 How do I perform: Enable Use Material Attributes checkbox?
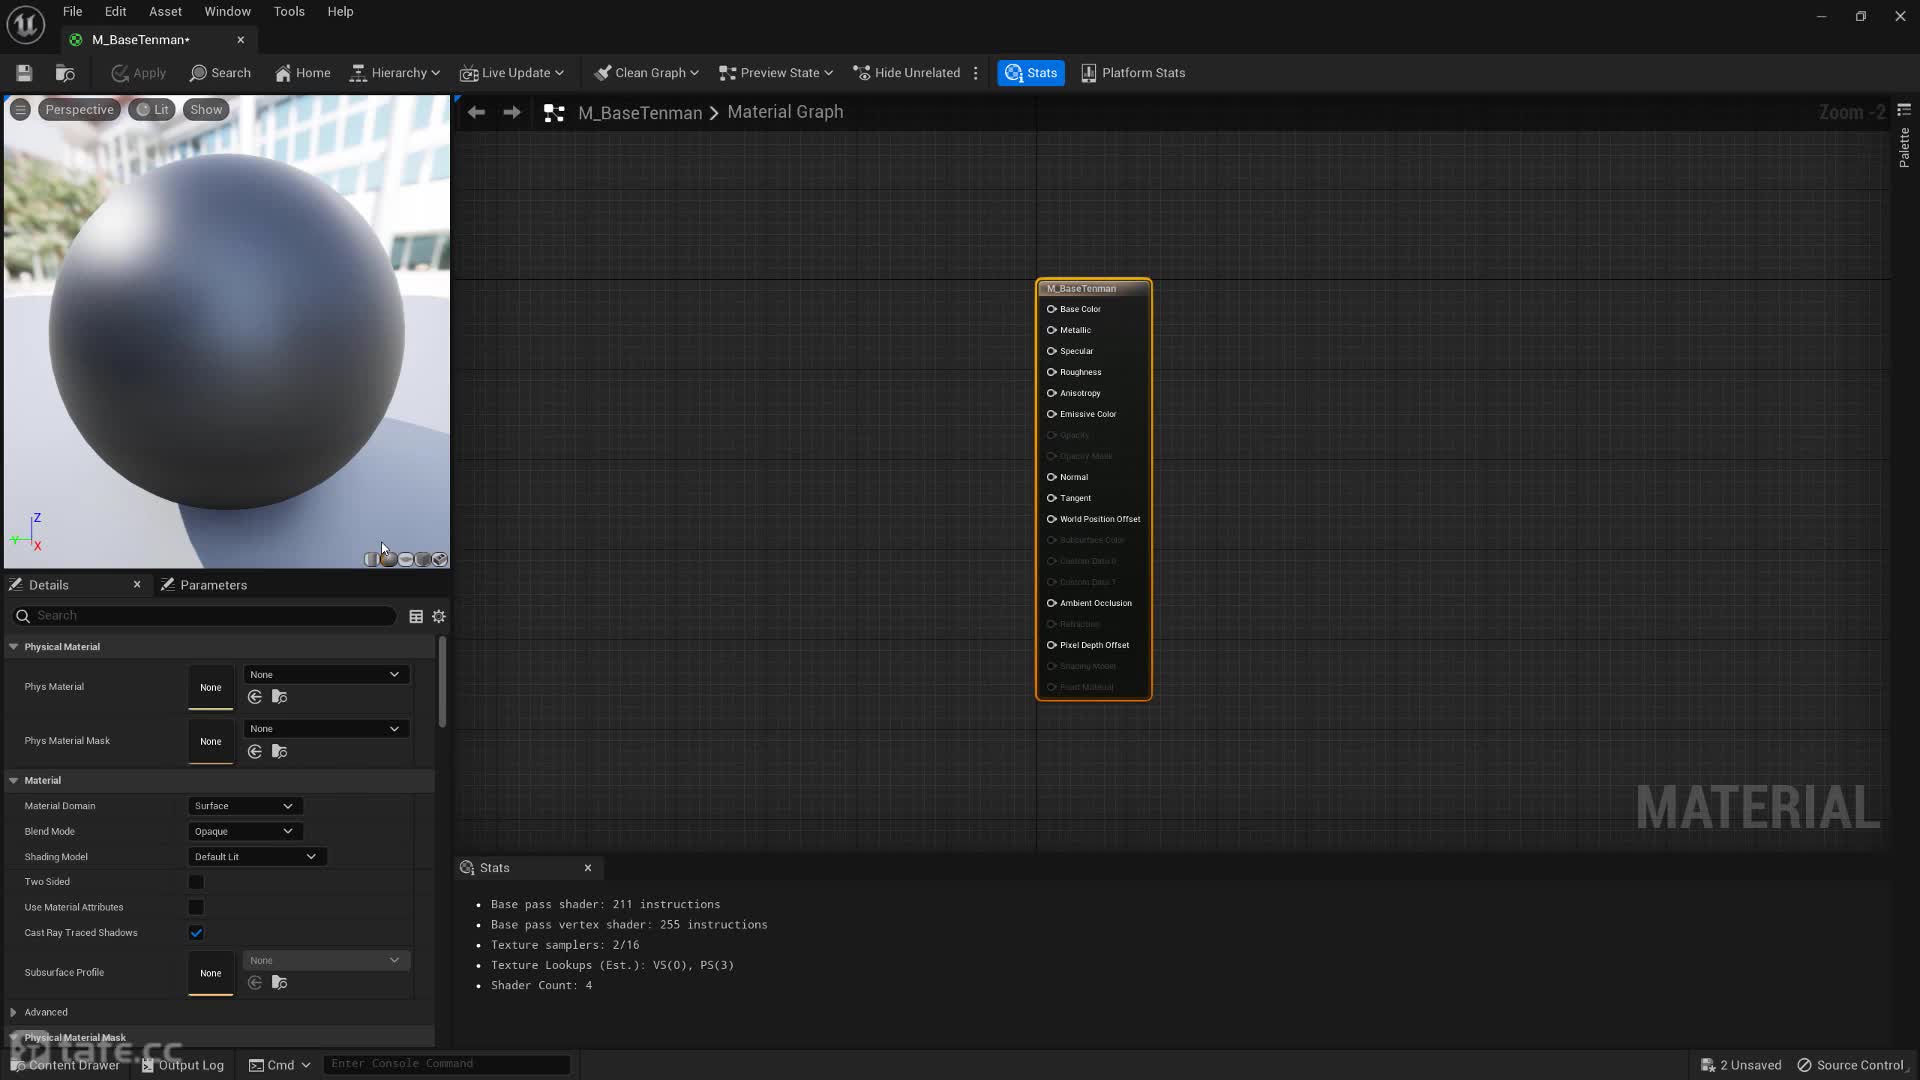coord(196,908)
